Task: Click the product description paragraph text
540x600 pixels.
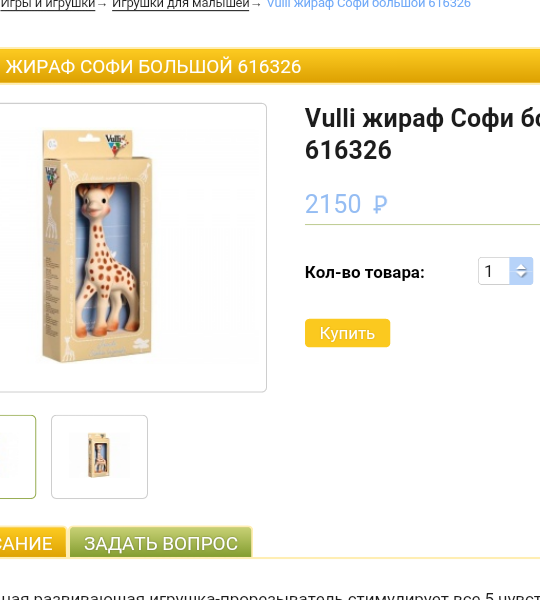Action: [270, 595]
